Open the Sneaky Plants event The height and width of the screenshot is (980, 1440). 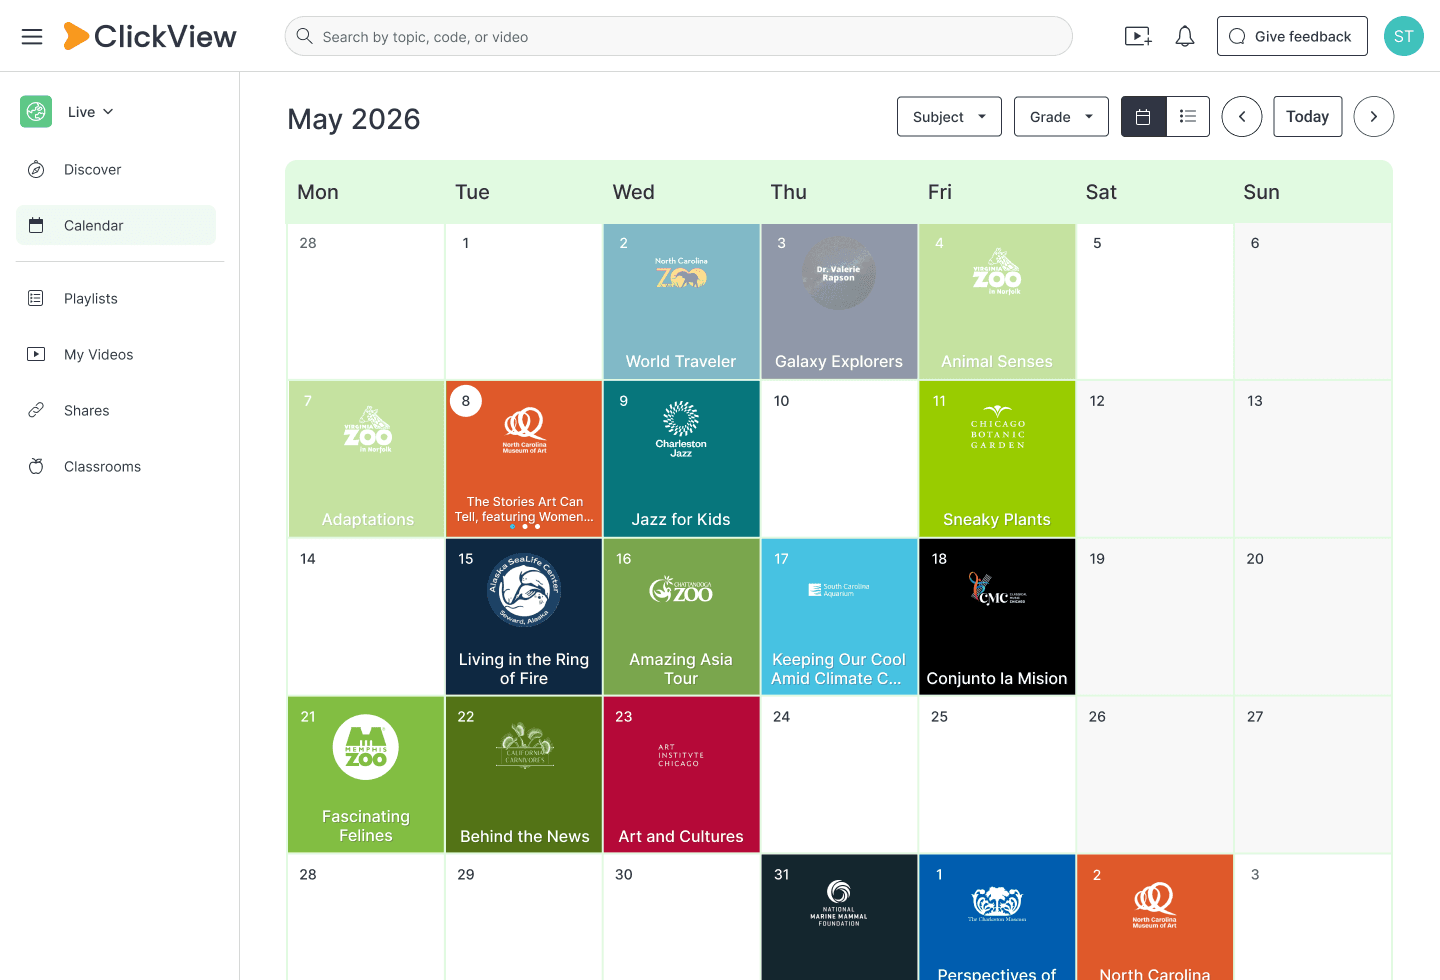(x=997, y=459)
